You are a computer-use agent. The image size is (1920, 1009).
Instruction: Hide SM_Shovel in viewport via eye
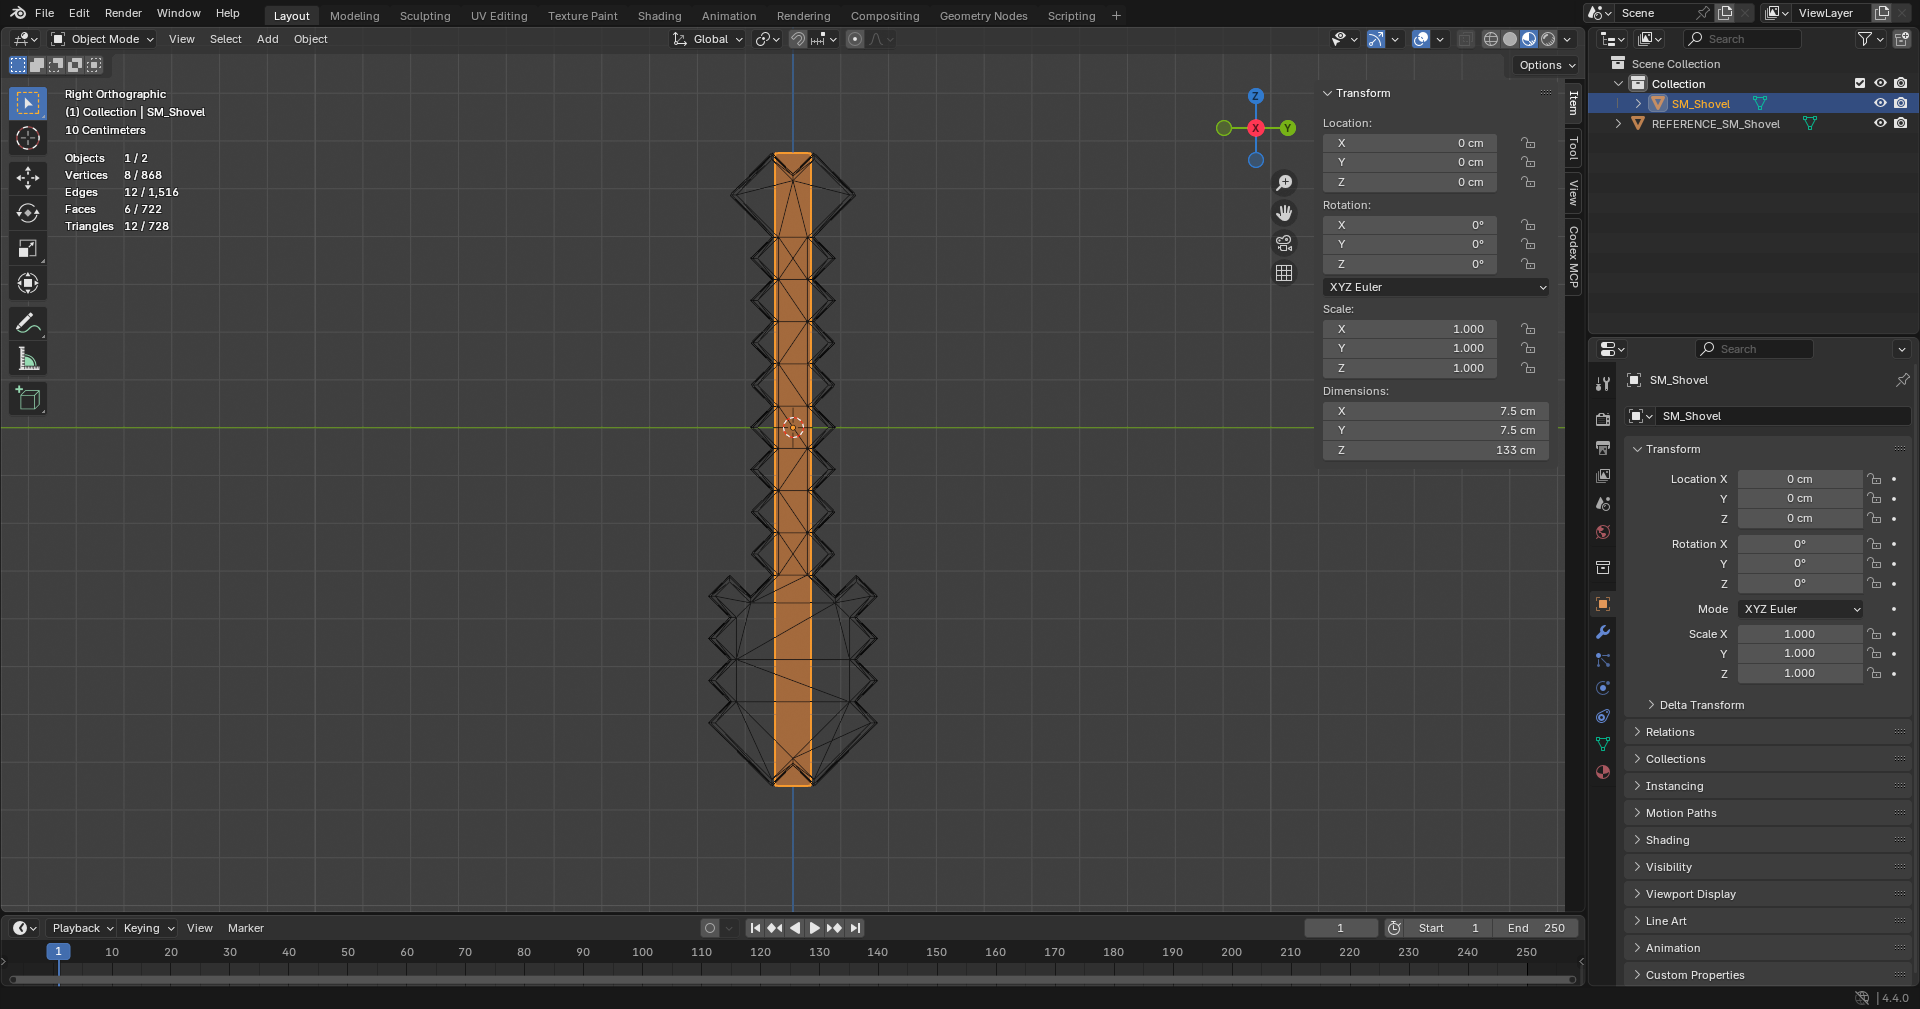1880,103
